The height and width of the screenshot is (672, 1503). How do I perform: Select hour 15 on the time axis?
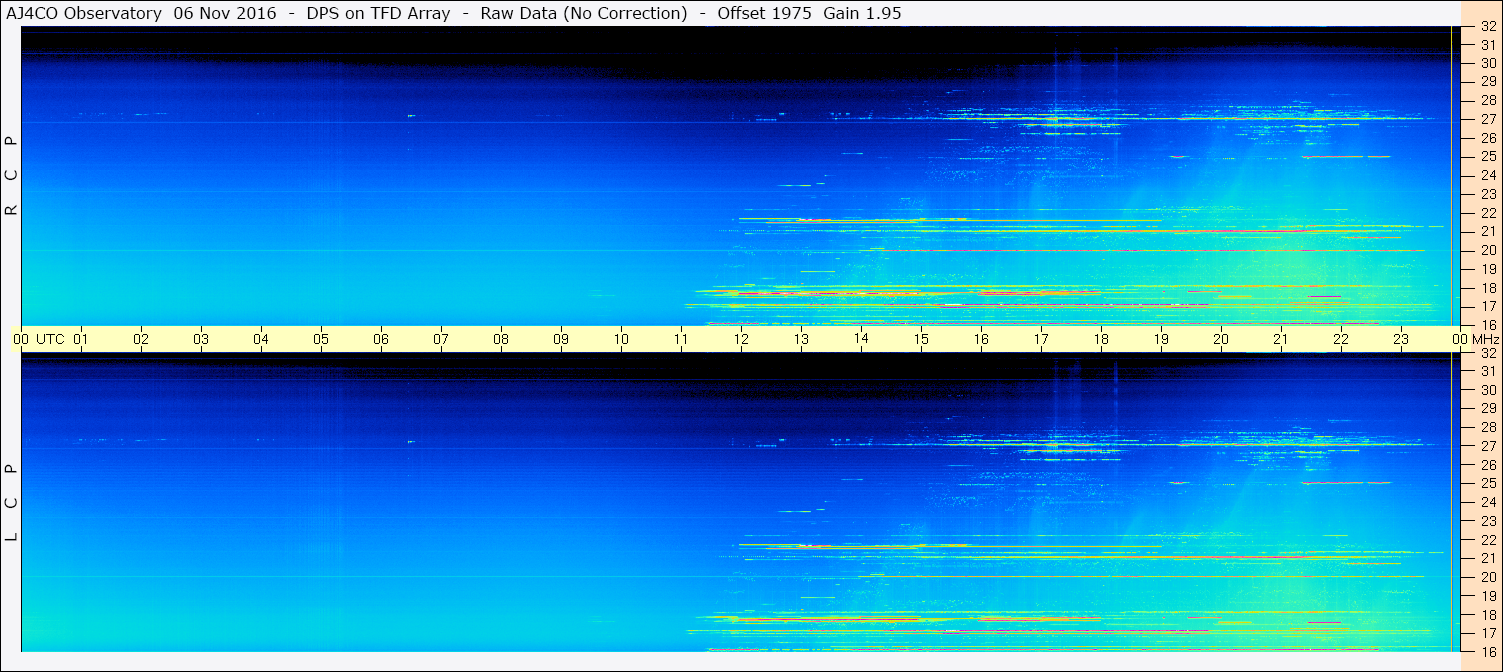tap(921, 339)
